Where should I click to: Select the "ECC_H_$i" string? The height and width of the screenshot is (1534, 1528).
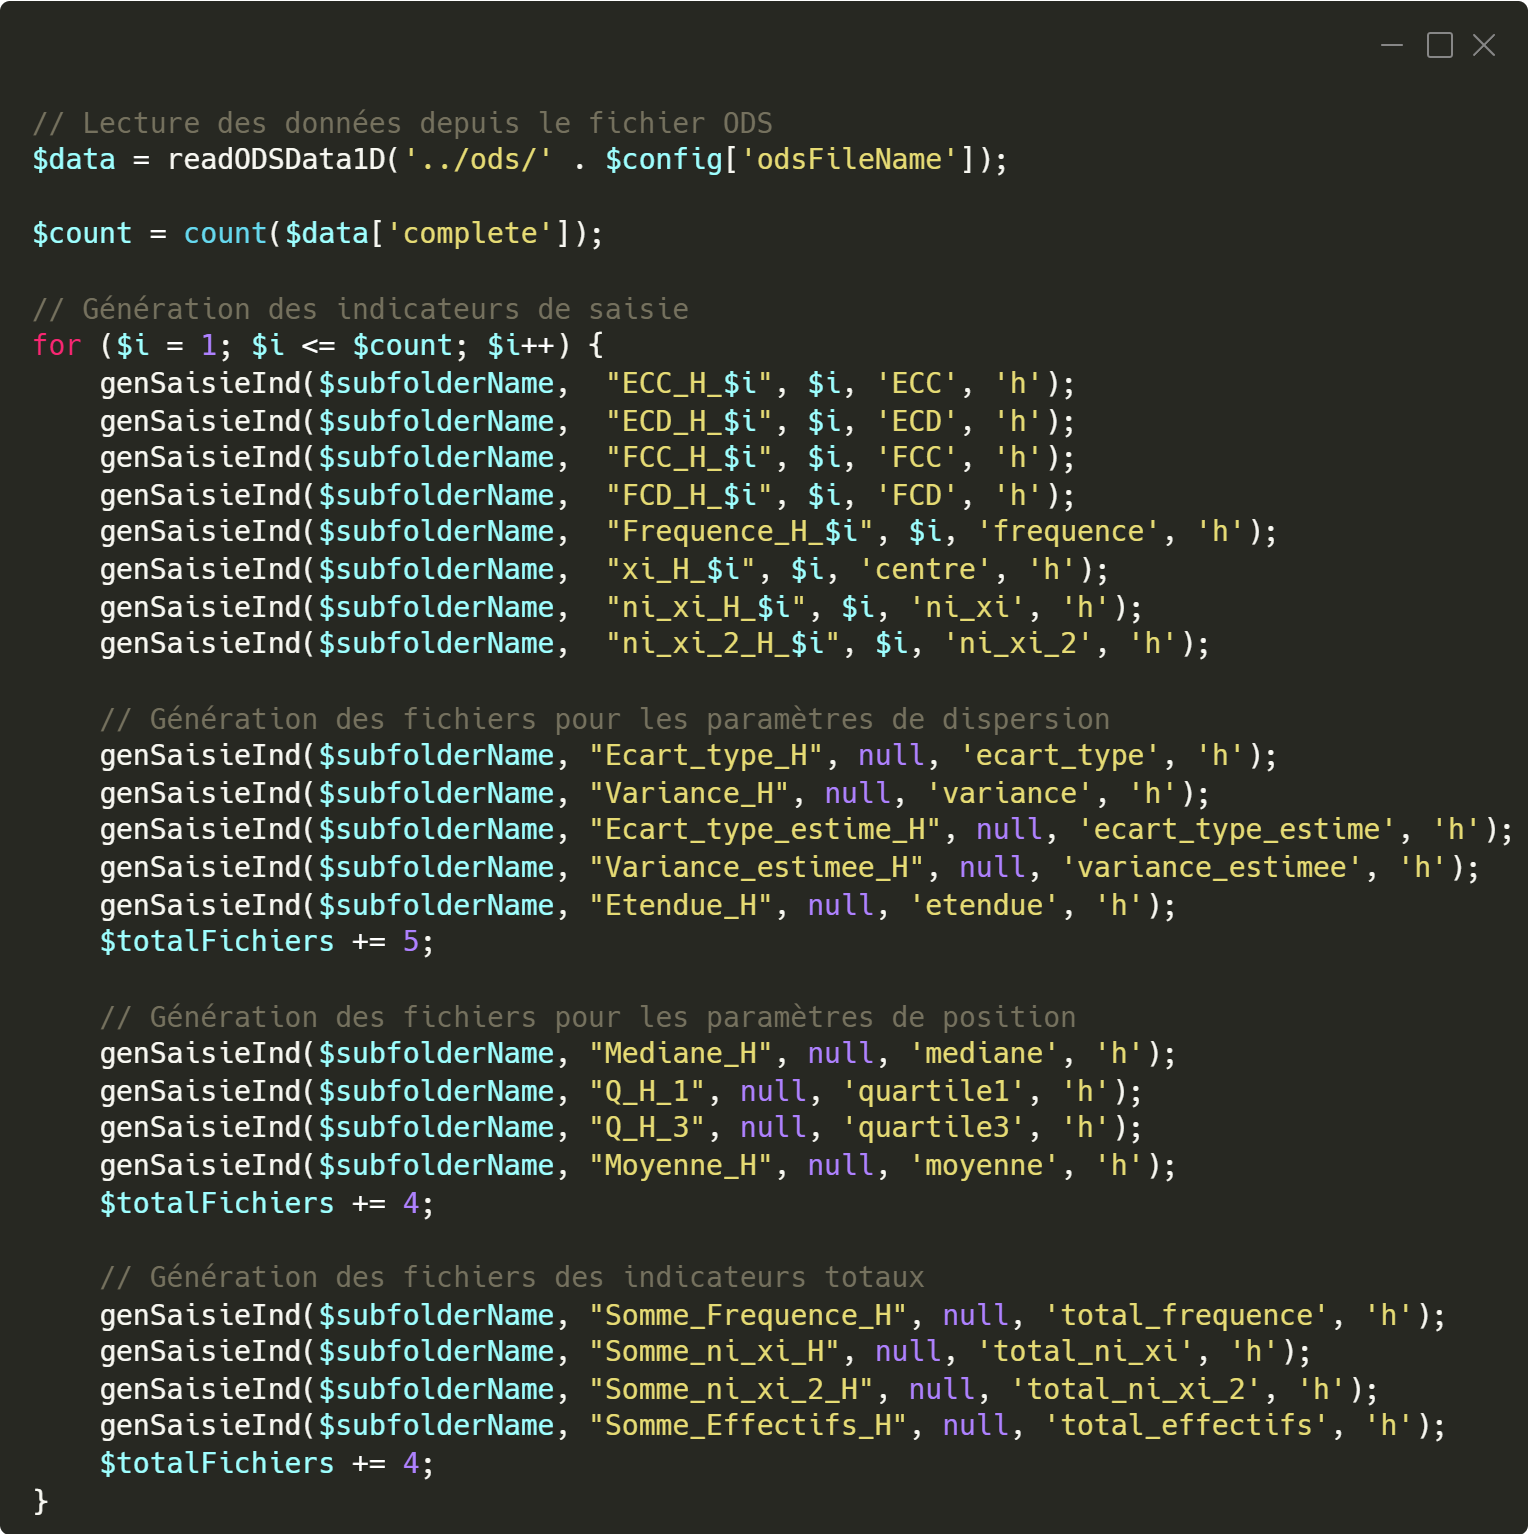click(689, 384)
